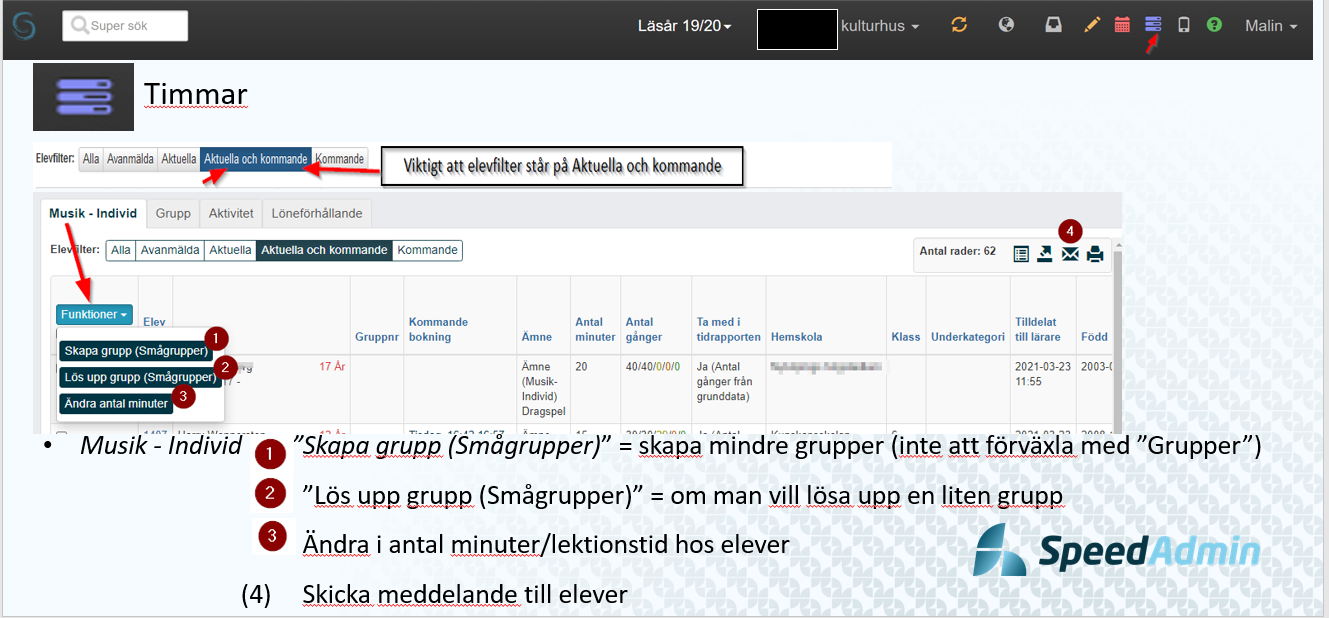Select Aktuella in the Elevfilter under the tabs
The image size is (1329, 618).
pyautogui.click(x=230, y=250)
